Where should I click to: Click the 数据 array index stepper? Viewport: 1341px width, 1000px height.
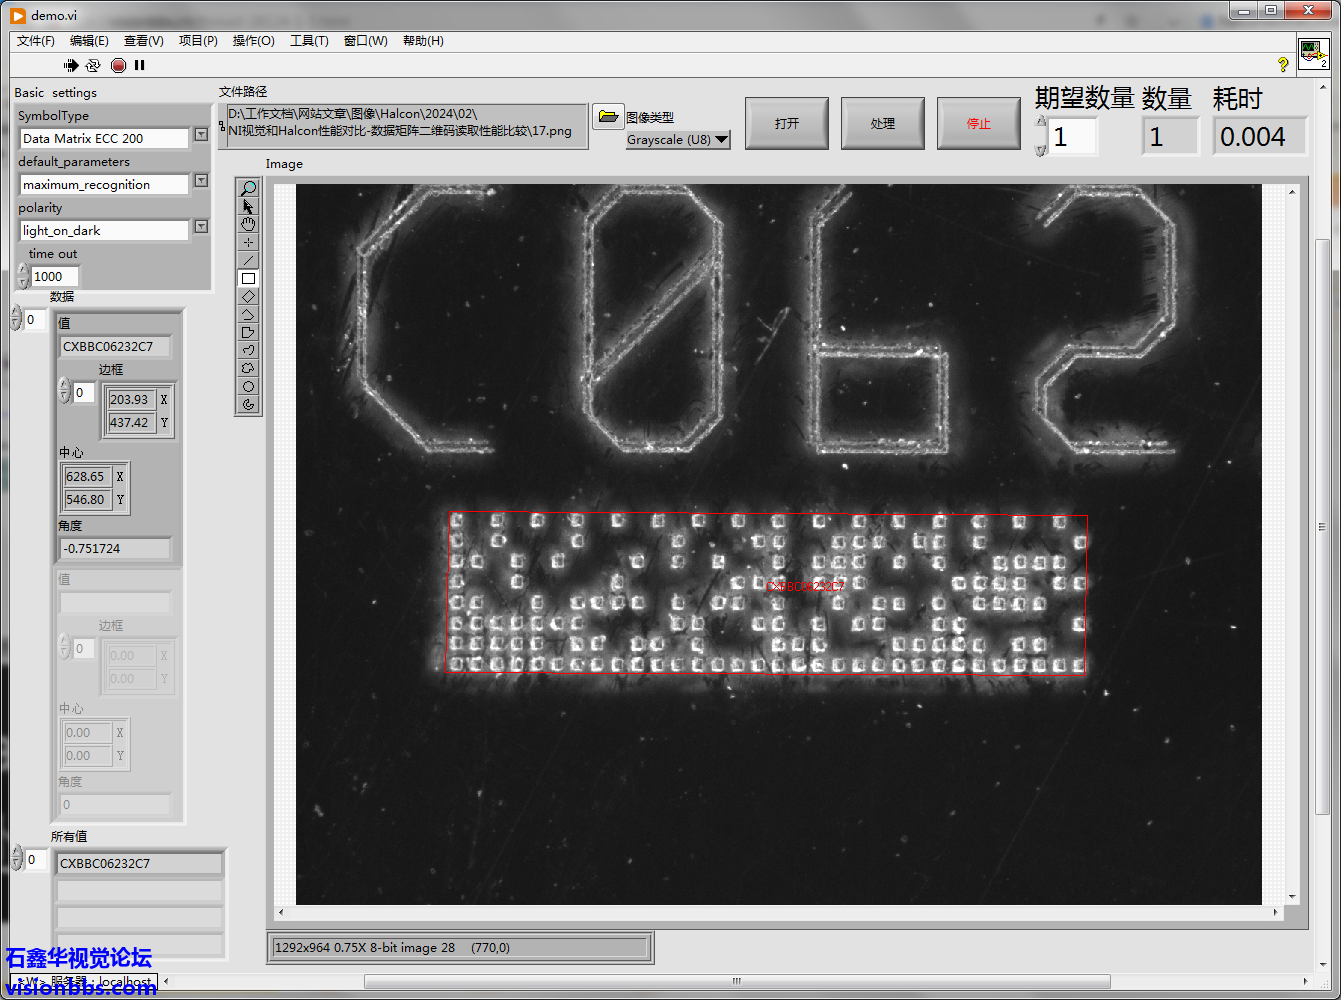(16, 319)
